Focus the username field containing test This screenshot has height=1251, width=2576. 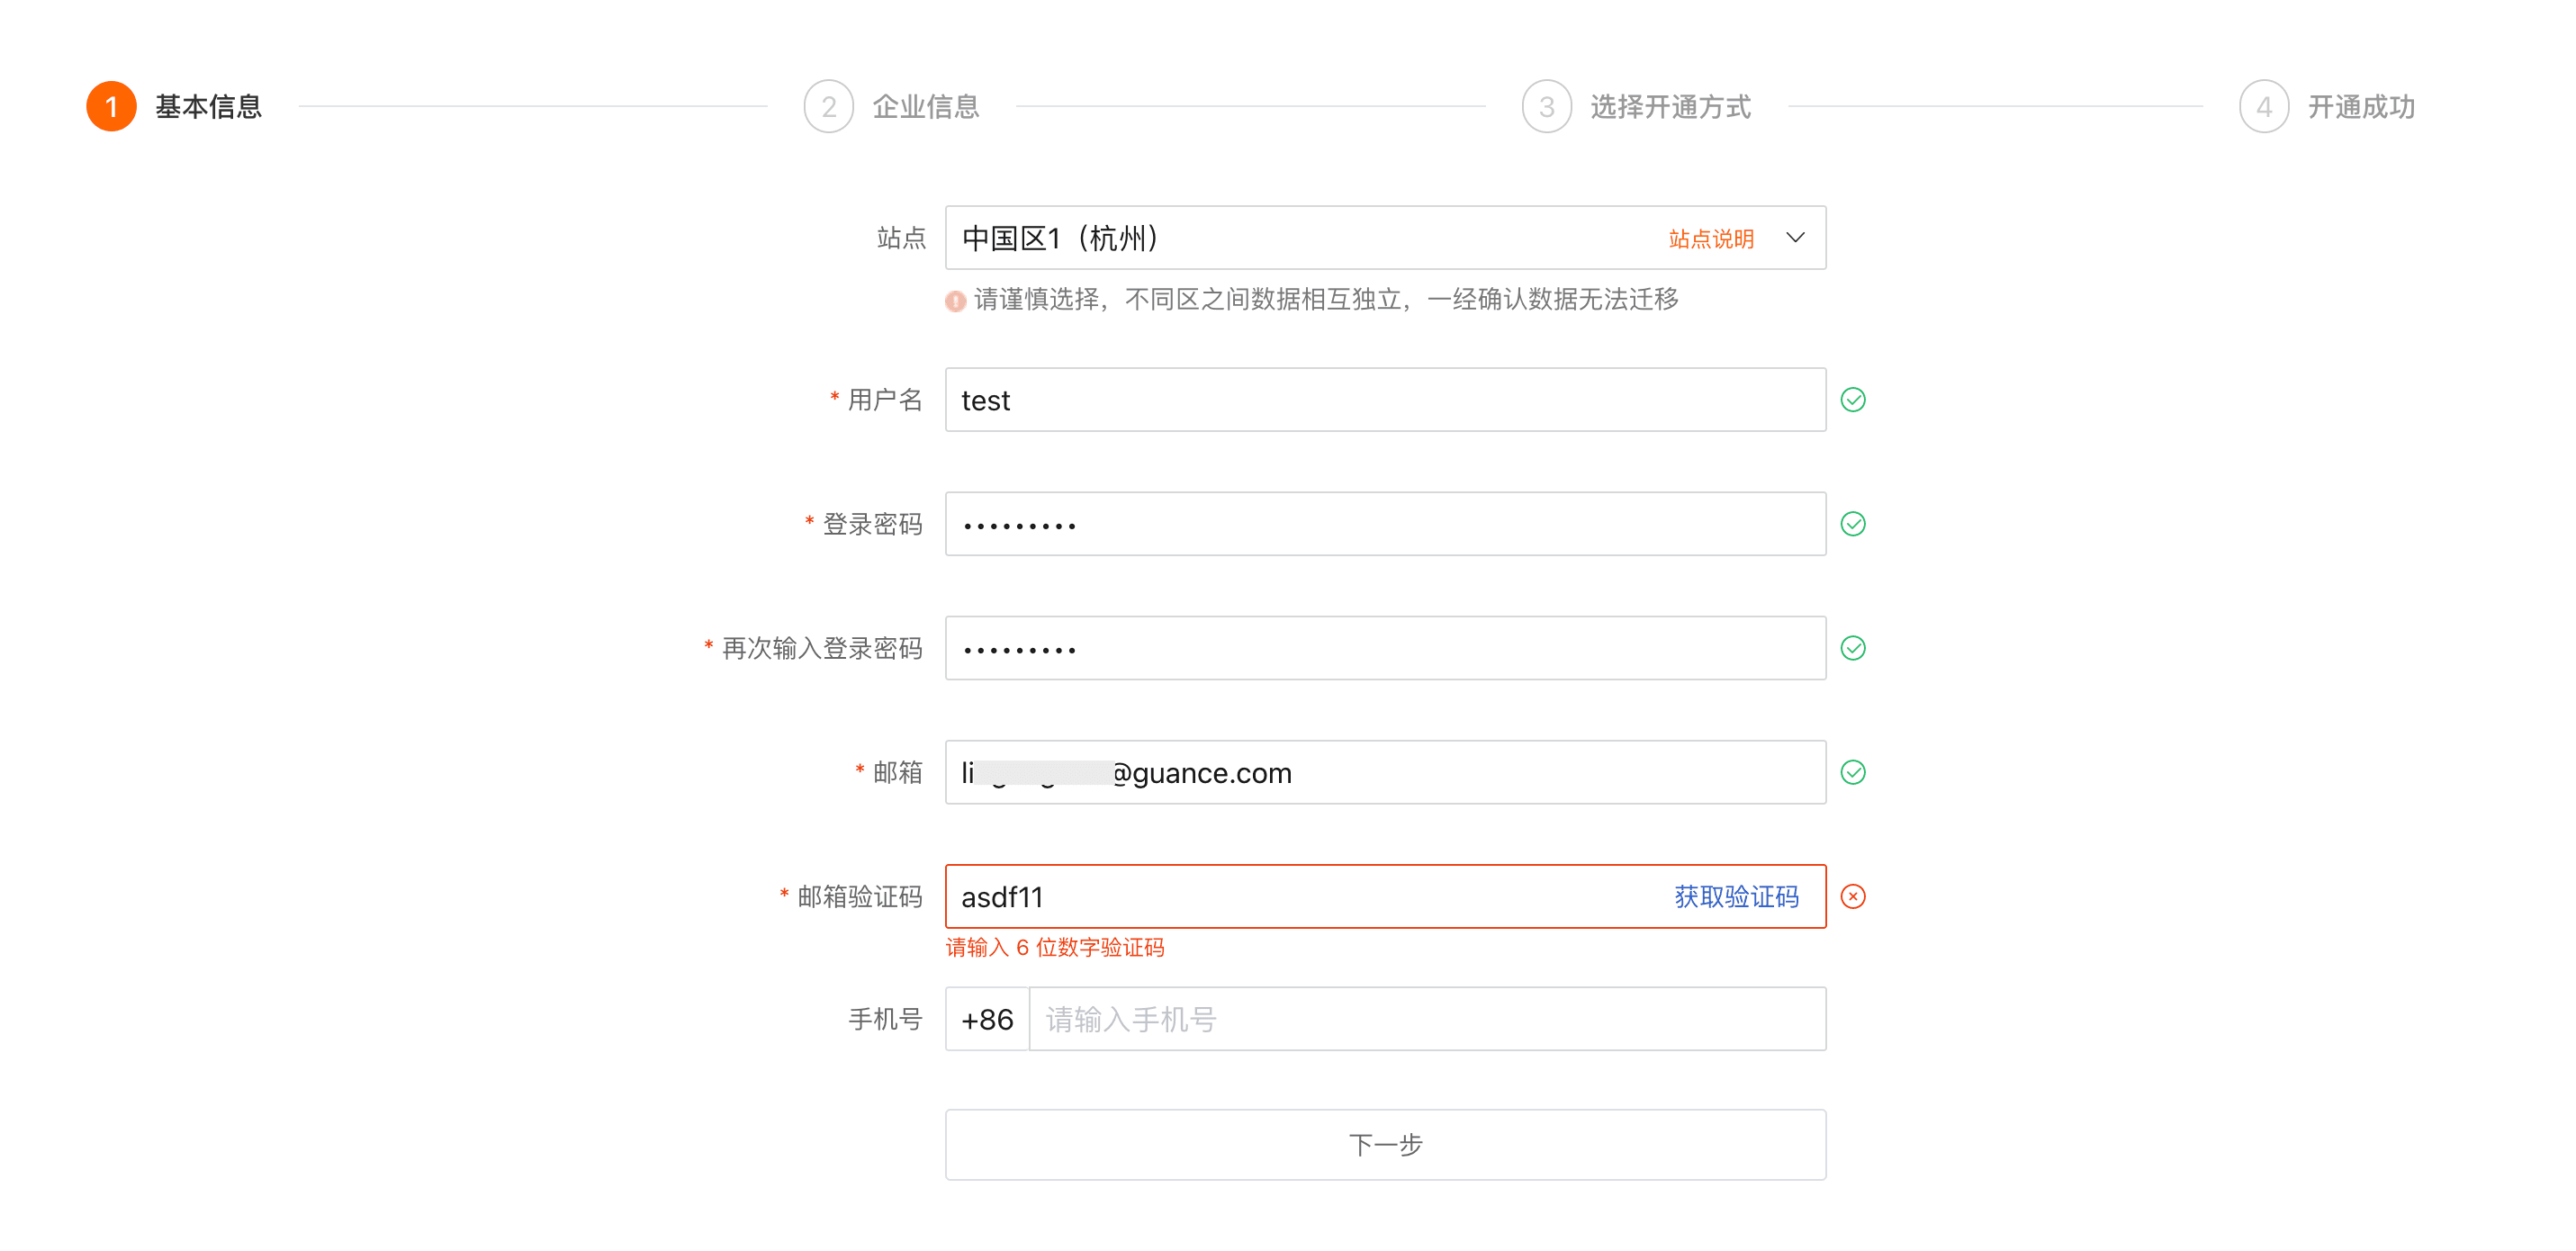coord(1385,400)
